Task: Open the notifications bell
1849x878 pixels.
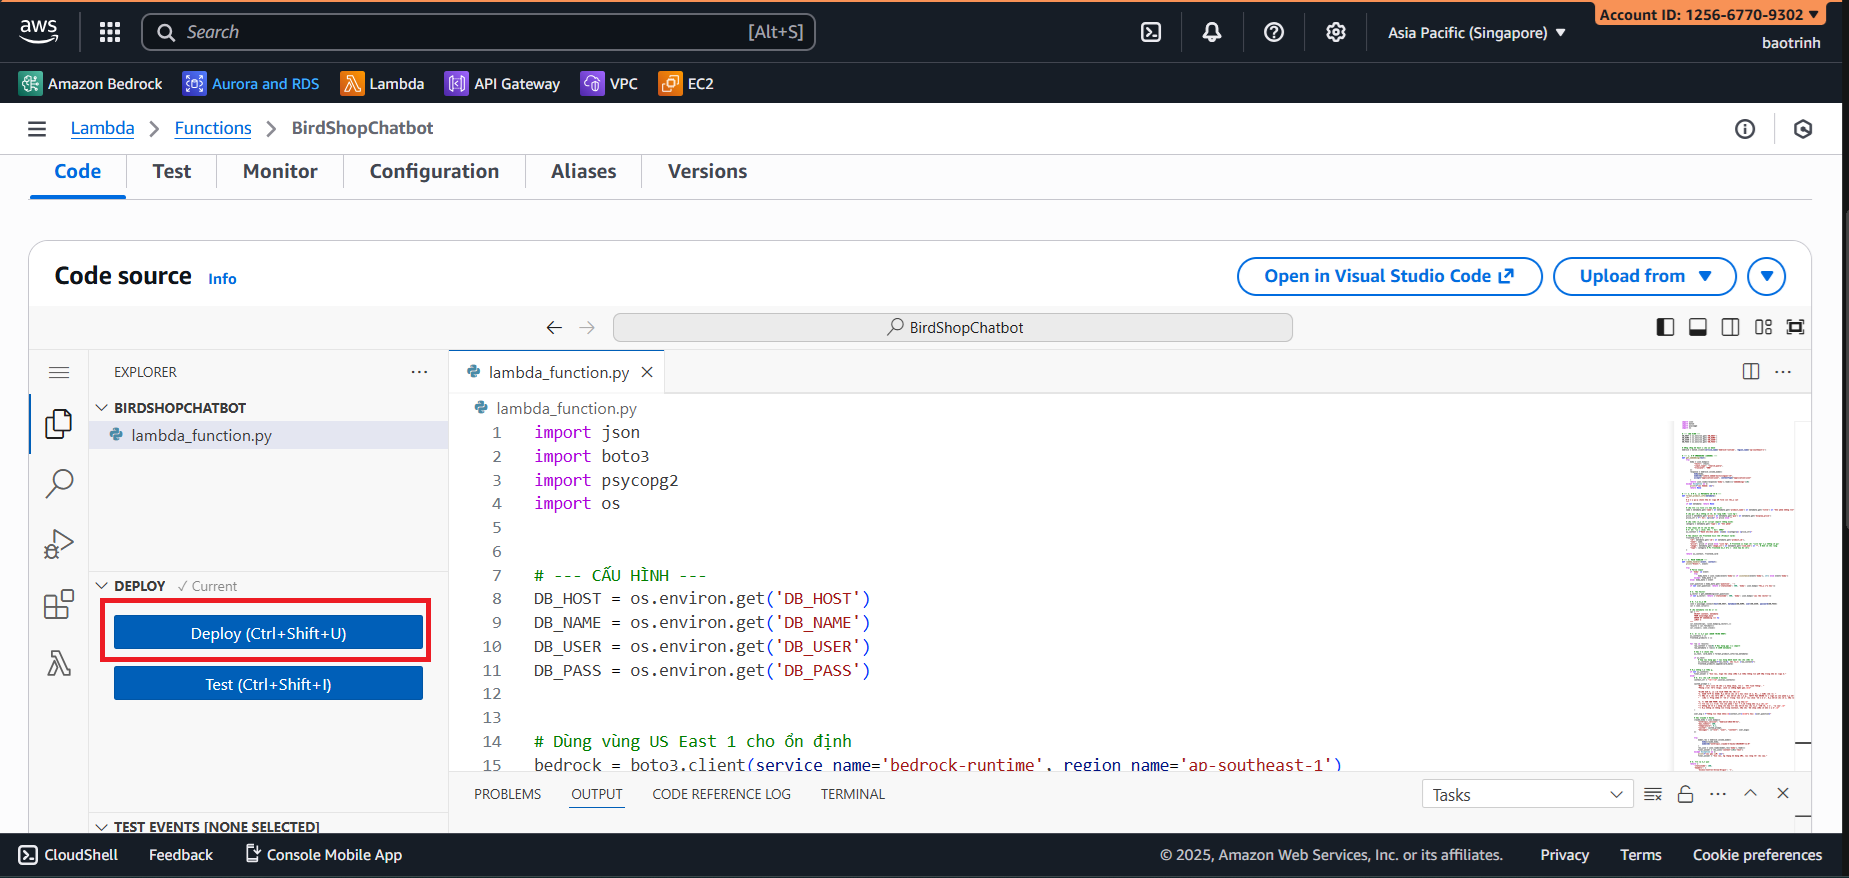Action: coord(1212,32)
